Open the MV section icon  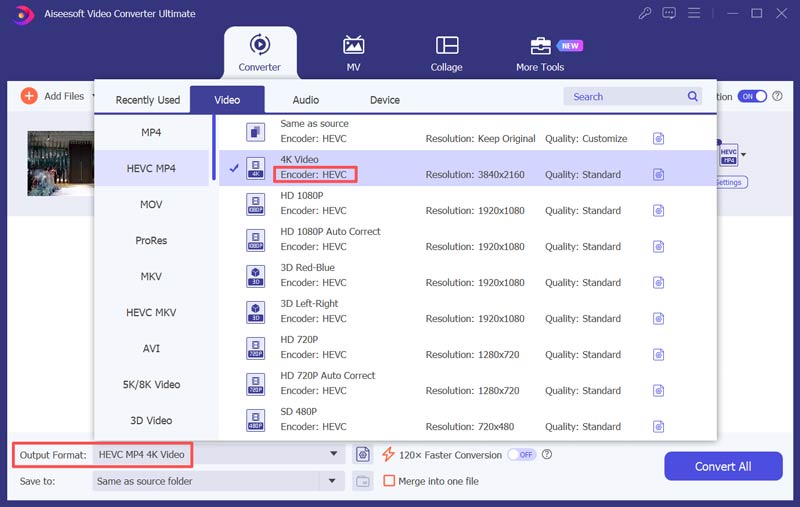point(353,46)
